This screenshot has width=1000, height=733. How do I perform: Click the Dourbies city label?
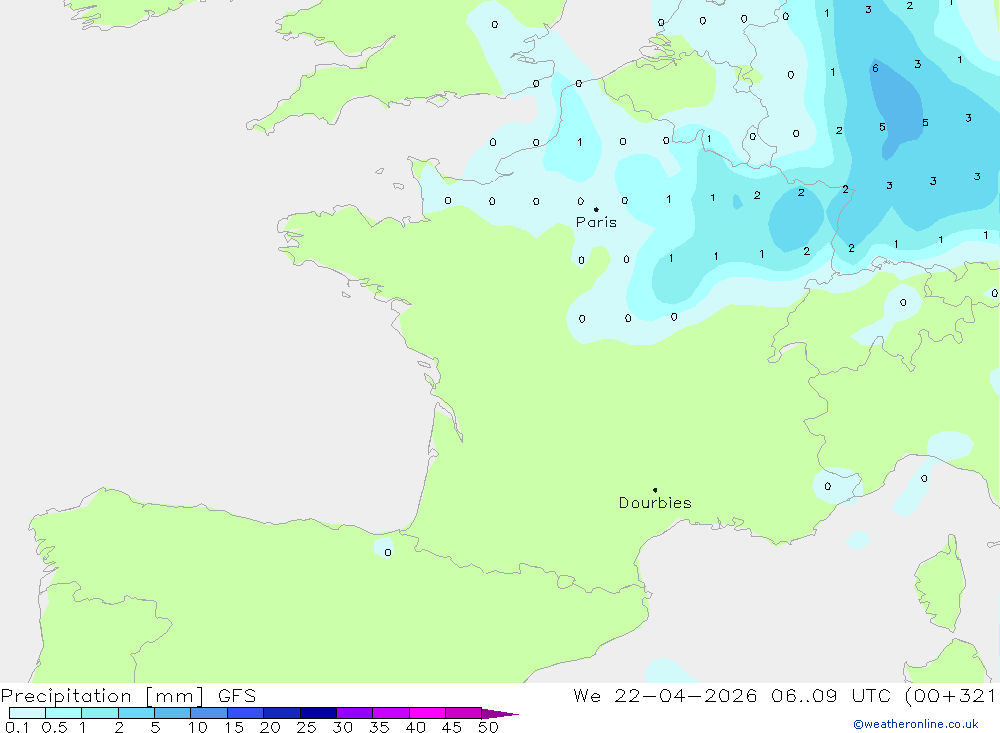click(x=655, y=503)
